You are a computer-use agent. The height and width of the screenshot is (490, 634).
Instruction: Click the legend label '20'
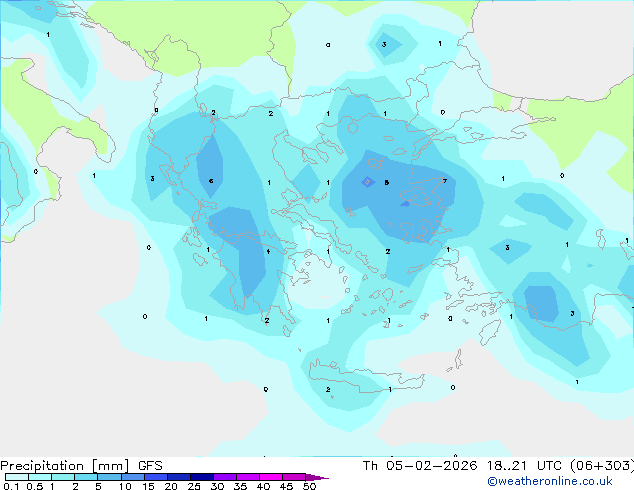[x=171, y=486]
